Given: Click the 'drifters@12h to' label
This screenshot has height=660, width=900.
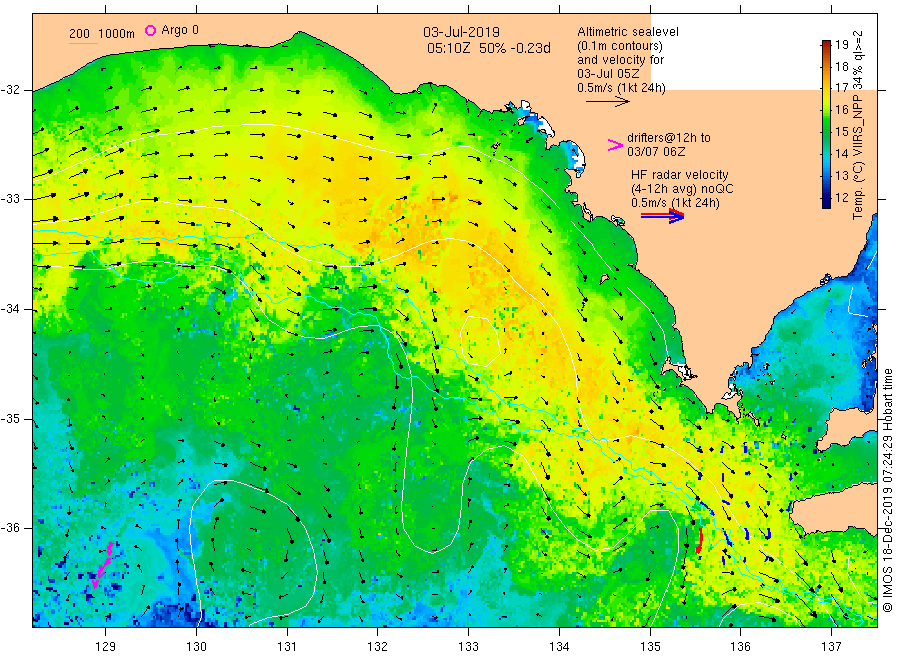Looking at the screenshot, I should click(x=669, y=138).
